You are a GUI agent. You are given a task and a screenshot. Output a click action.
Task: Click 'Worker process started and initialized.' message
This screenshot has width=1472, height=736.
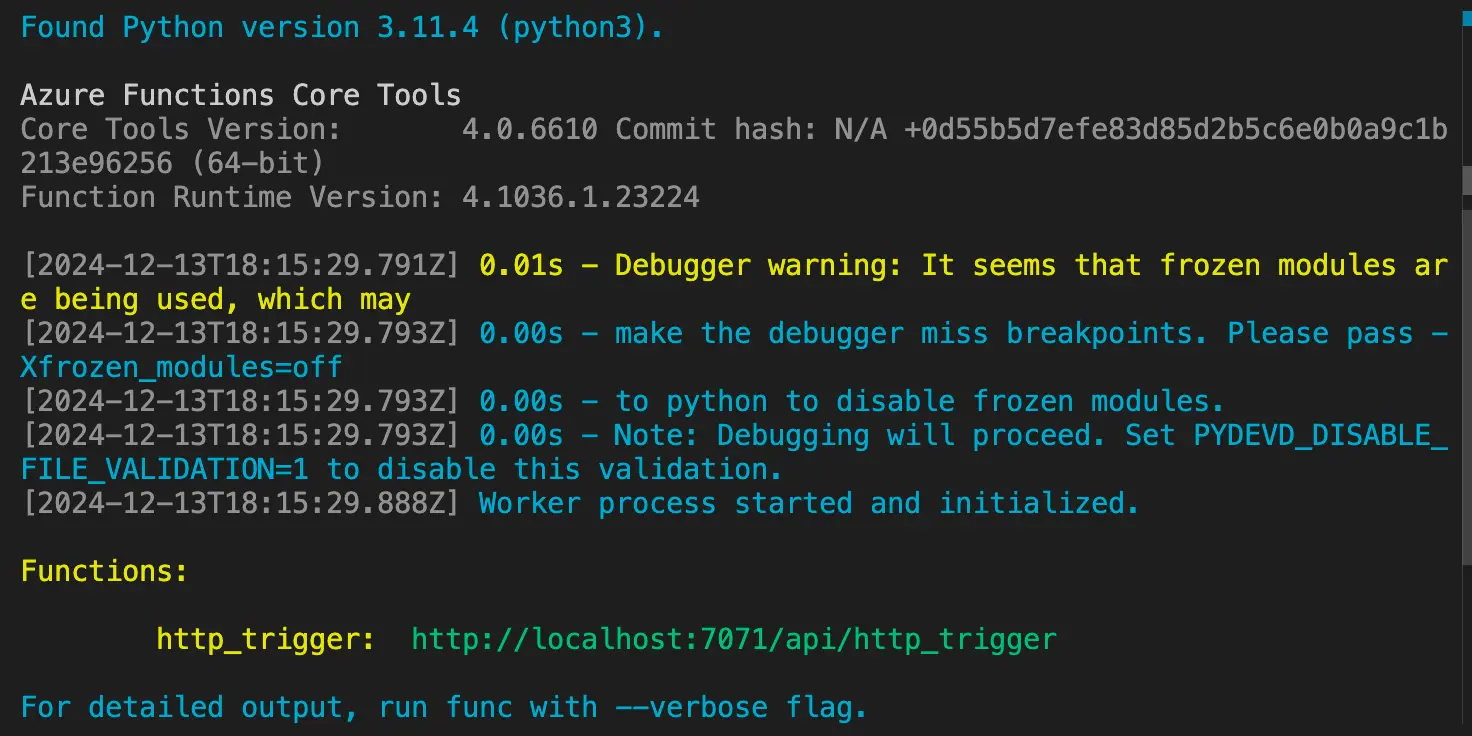(x=808, y=503)
